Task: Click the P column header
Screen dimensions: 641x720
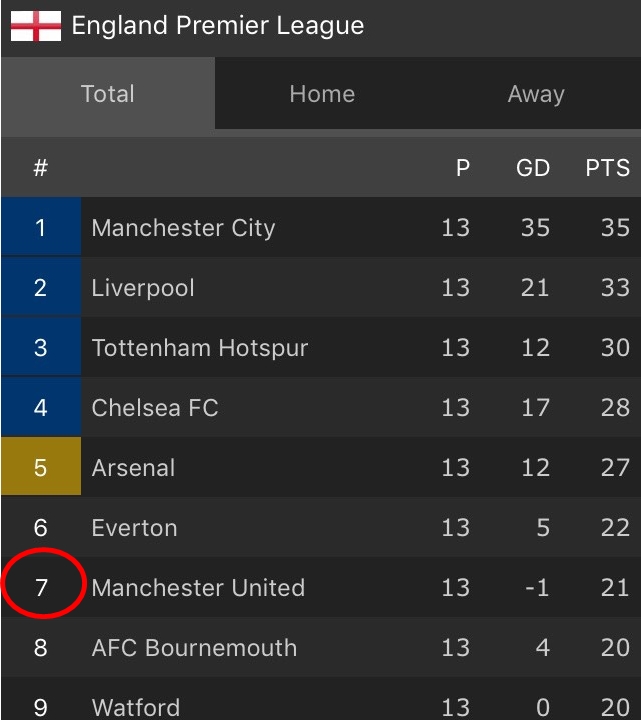Action: tap(463, 168)
